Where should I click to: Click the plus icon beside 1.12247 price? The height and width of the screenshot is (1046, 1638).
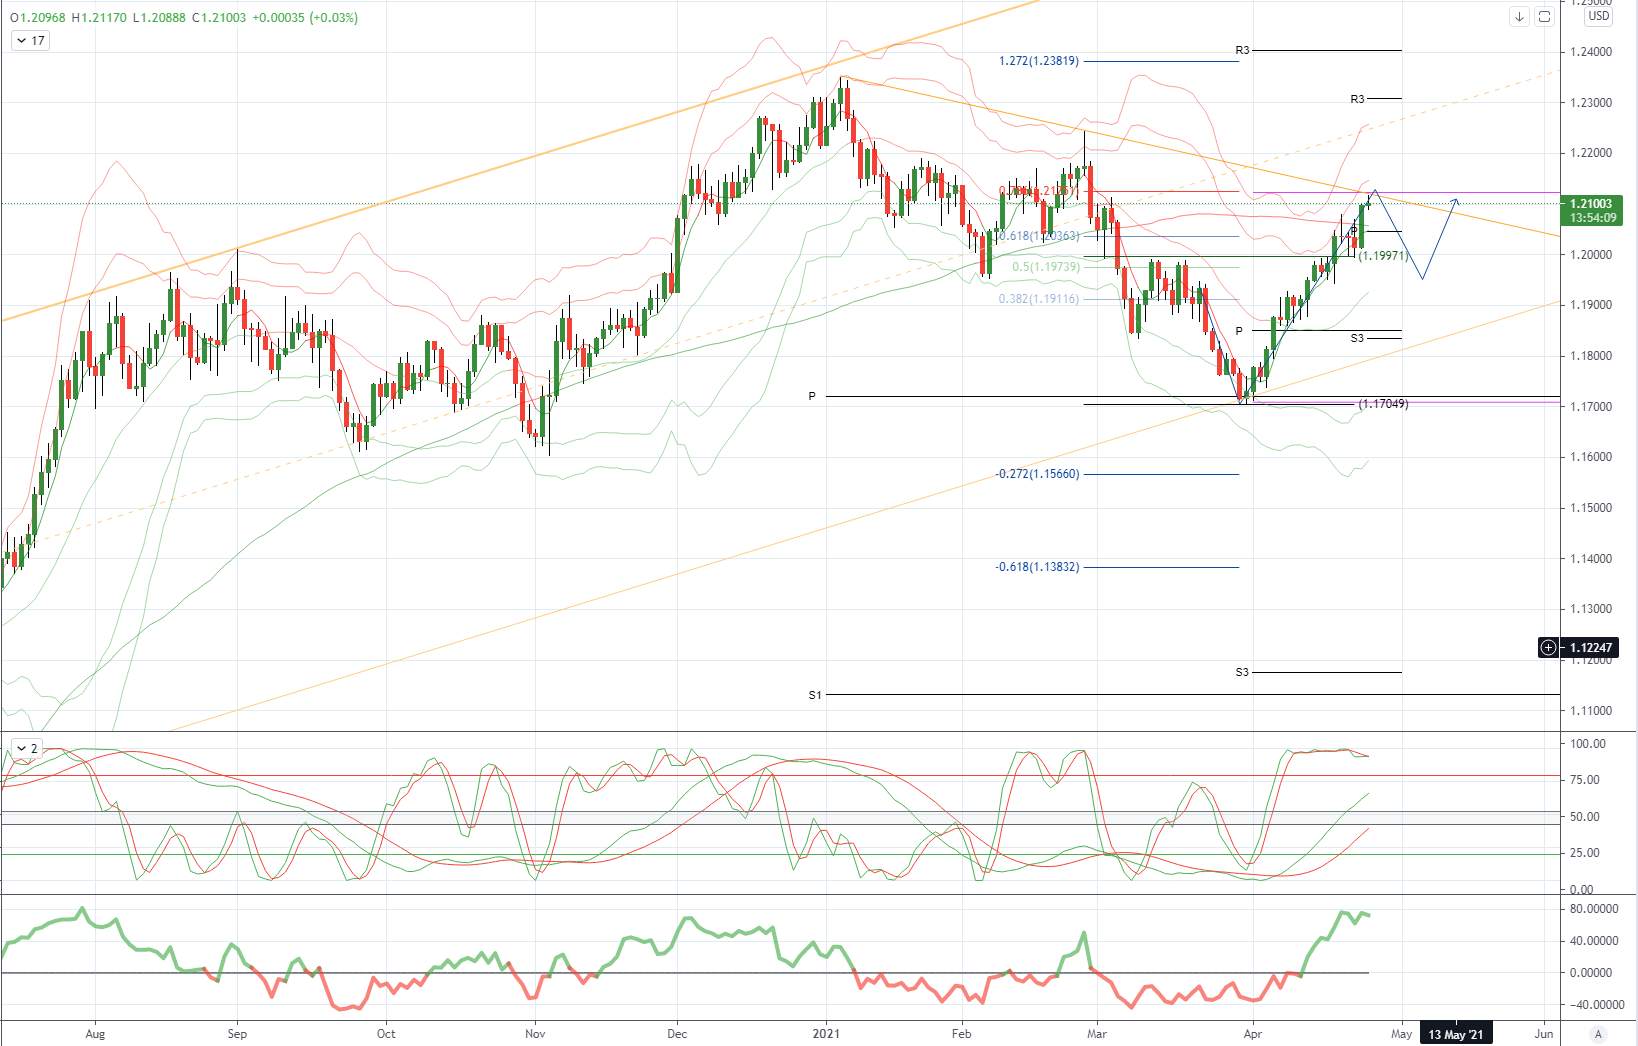[x=1548, y=647]
